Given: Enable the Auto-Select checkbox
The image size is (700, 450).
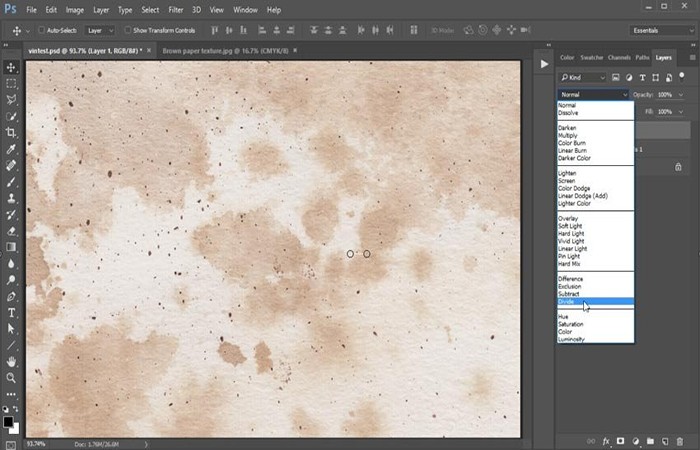Looking at the screenshot, I should (x=42, y=30).
